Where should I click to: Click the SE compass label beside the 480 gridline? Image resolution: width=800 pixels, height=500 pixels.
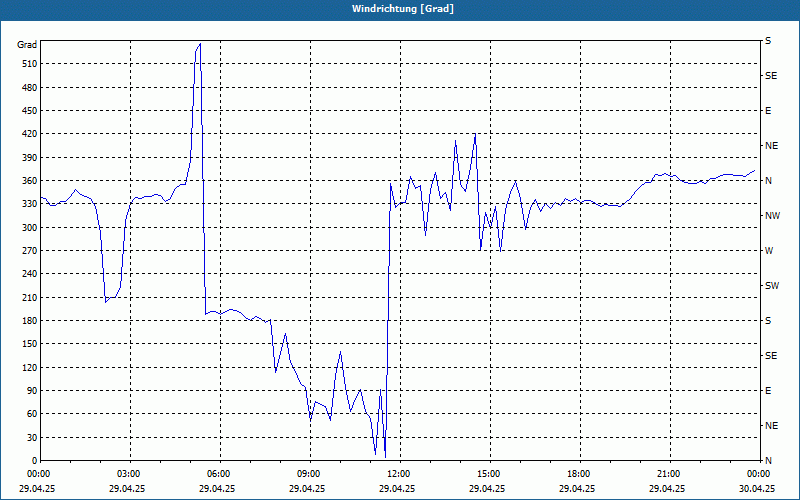point(771,76)
